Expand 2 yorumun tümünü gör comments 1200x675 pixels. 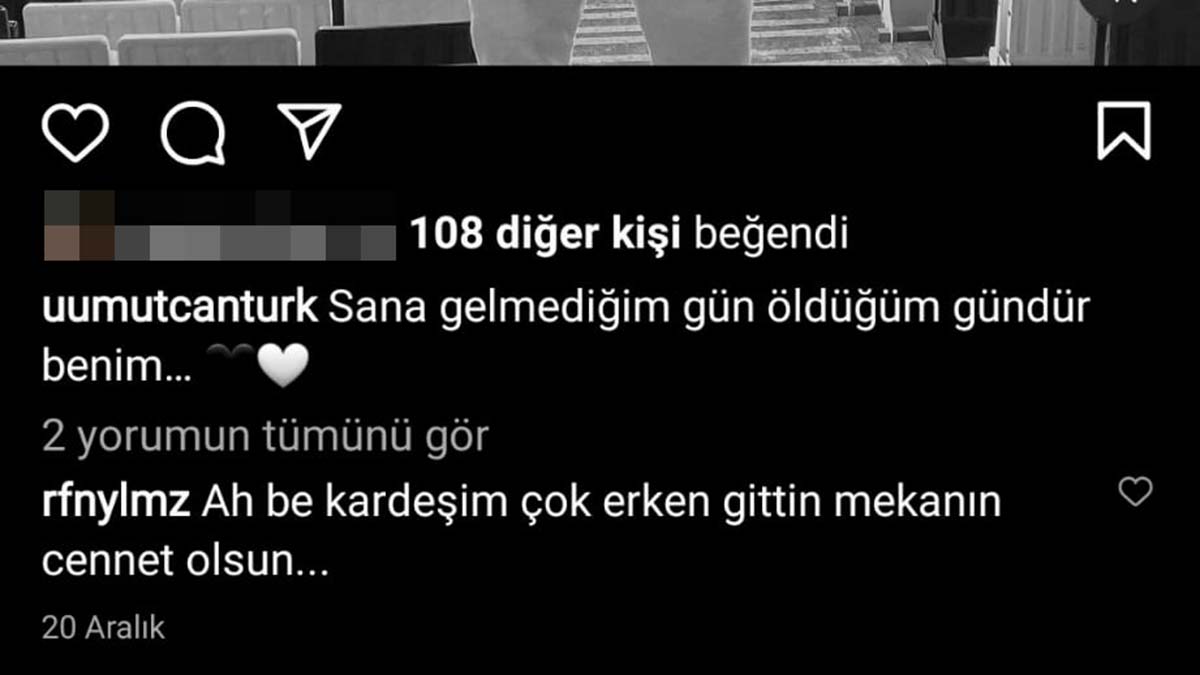coord(266,436)
